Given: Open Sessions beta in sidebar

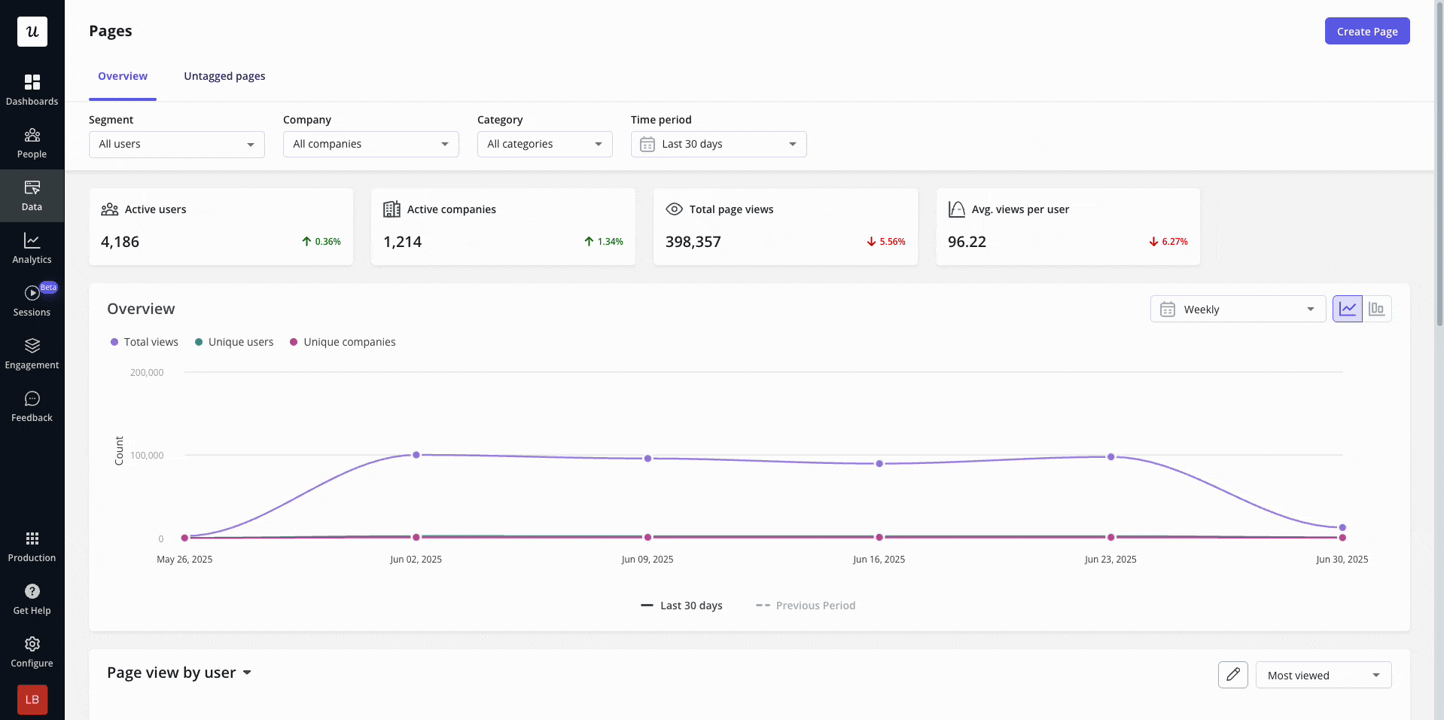Looking at the screenshot, I should 32,300.
